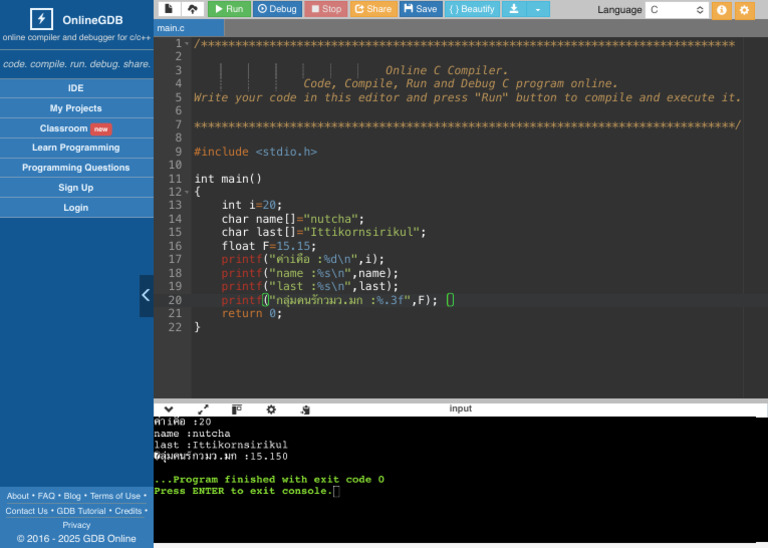Collapse the console with the down chevron
The width and height of the screenshot is (768, 548).
pyautogui.click(x=168, y=409)
